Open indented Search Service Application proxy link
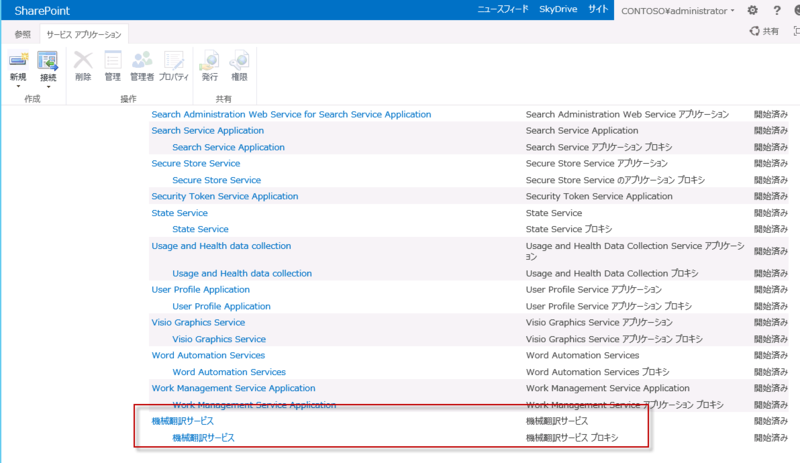Image resolution: width=800 pixels, height=463 pixels. coord(229,147)
